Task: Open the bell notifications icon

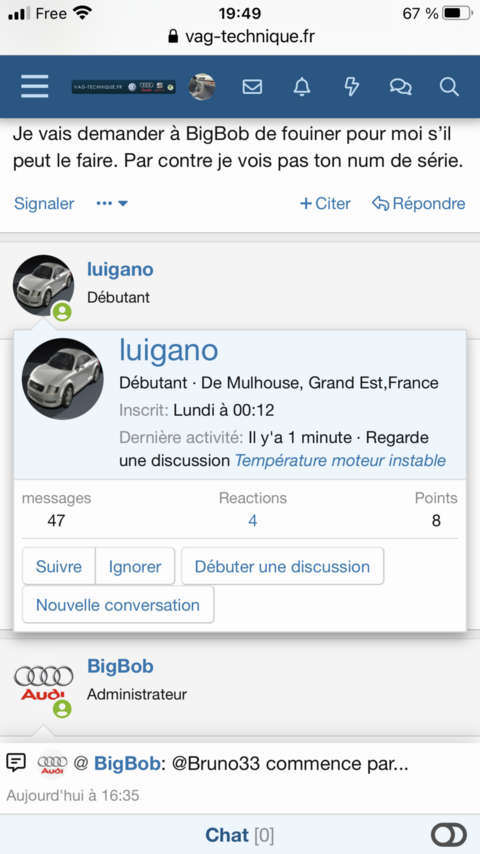Action: click(x=302, y=87)
